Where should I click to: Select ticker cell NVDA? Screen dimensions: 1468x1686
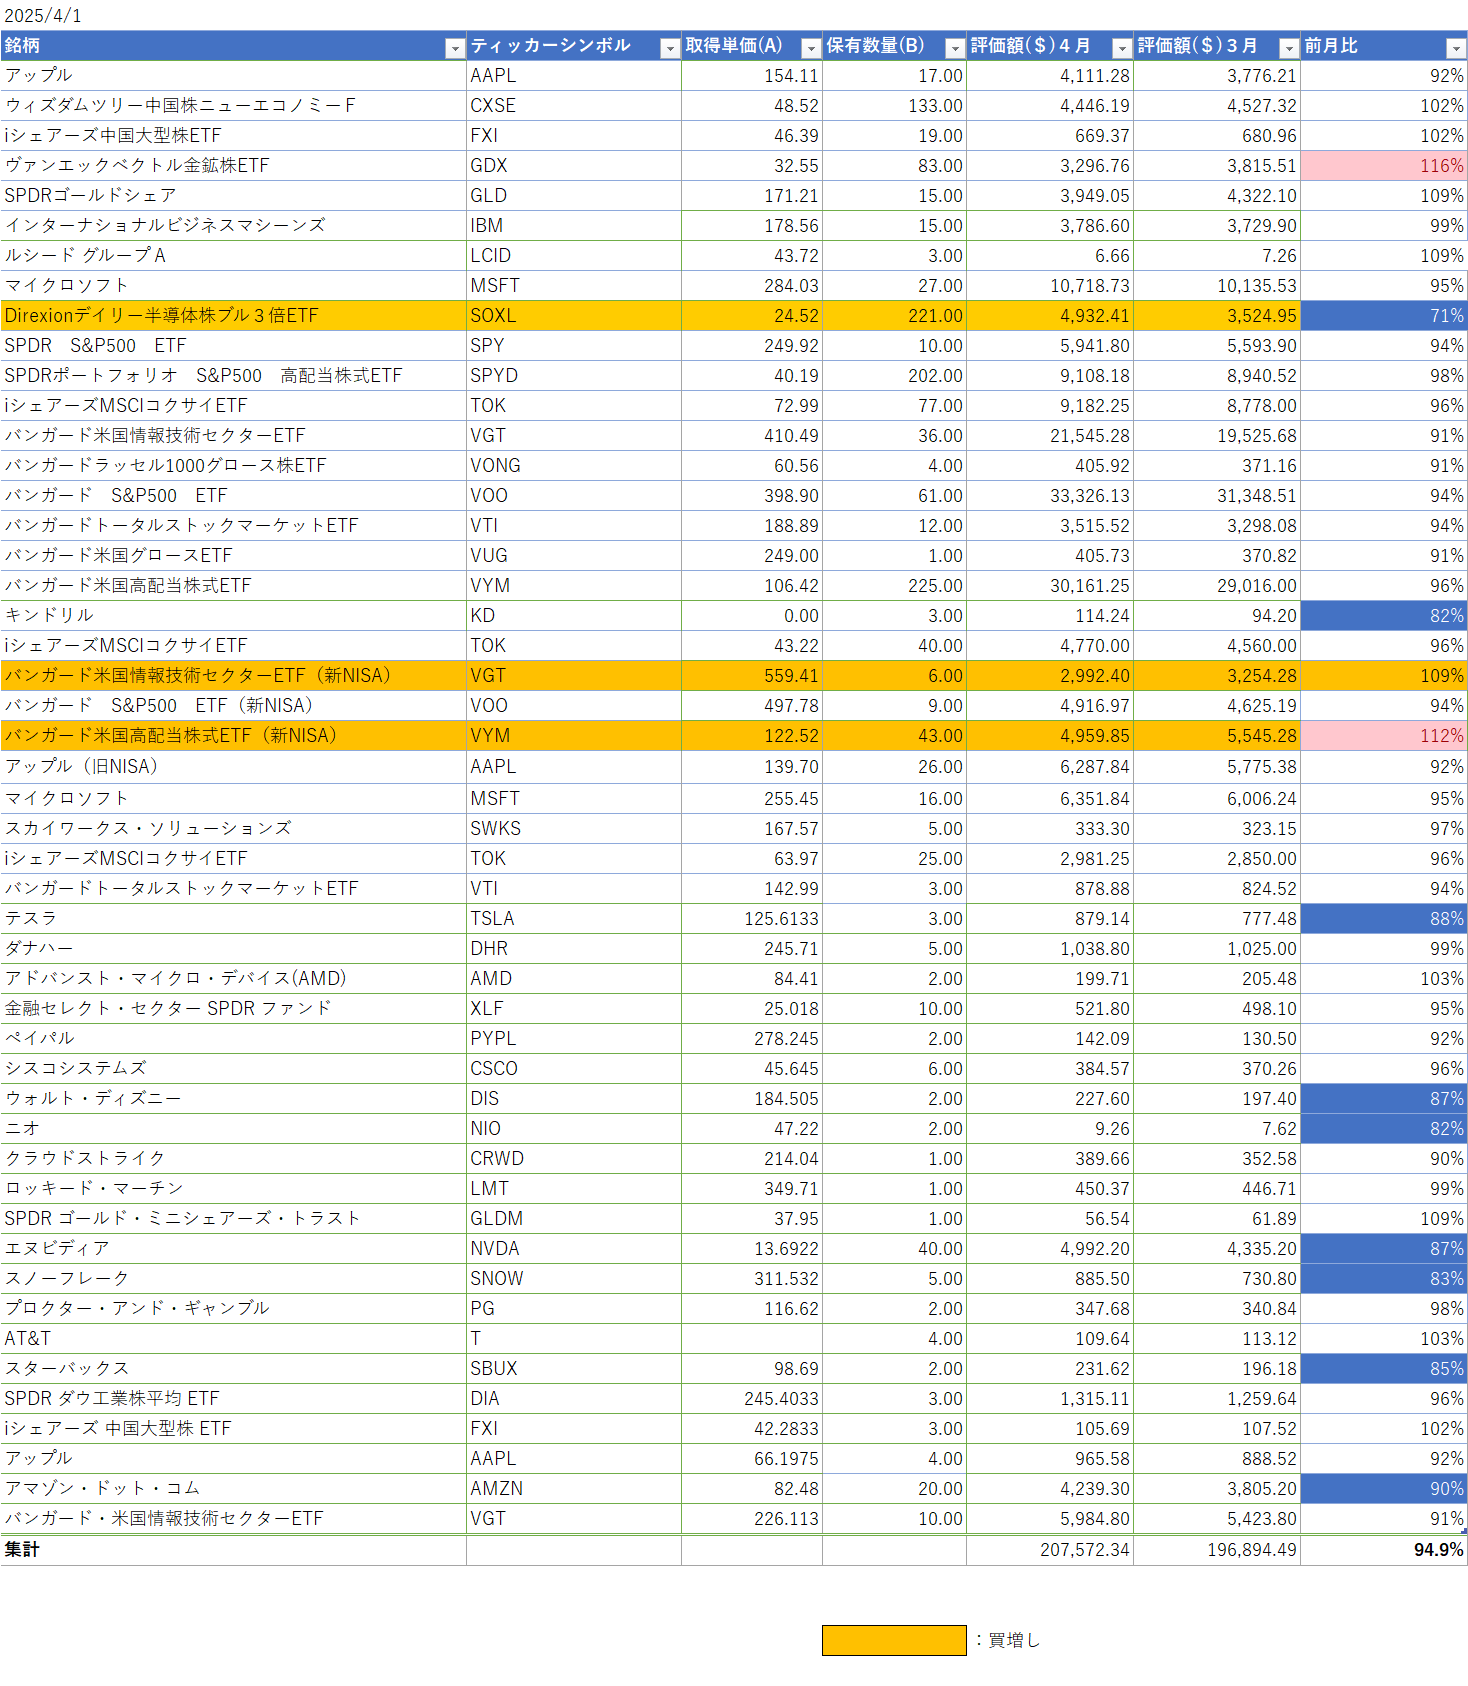pos(574,1249)
